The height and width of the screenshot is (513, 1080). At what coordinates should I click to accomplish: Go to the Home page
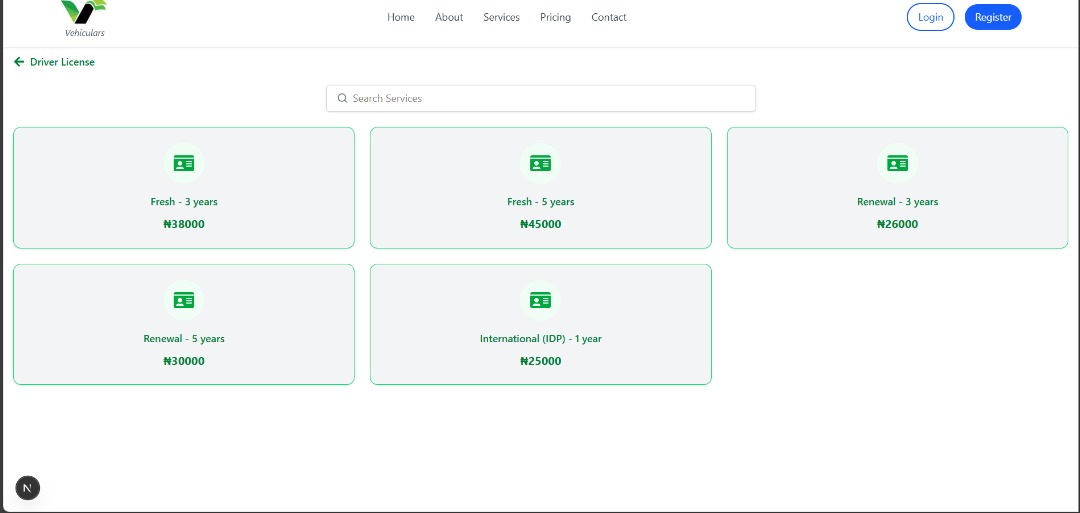(401, 17)
